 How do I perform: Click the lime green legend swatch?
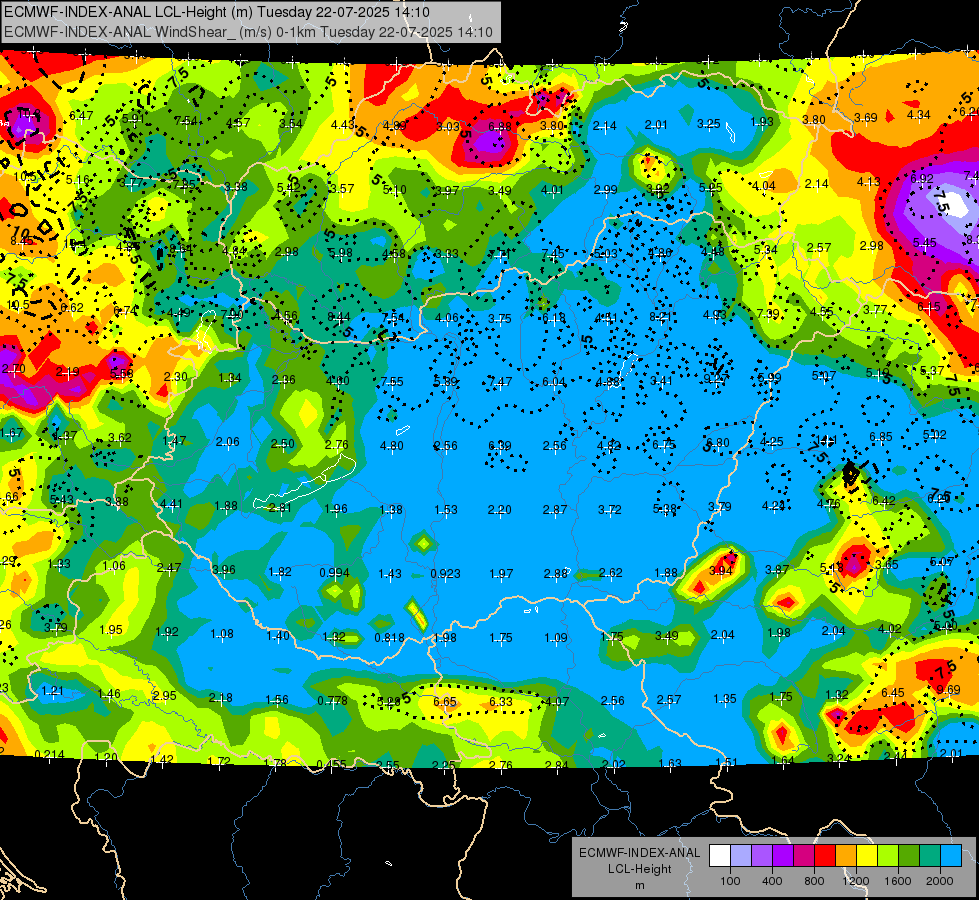click(x=887, y=856)
